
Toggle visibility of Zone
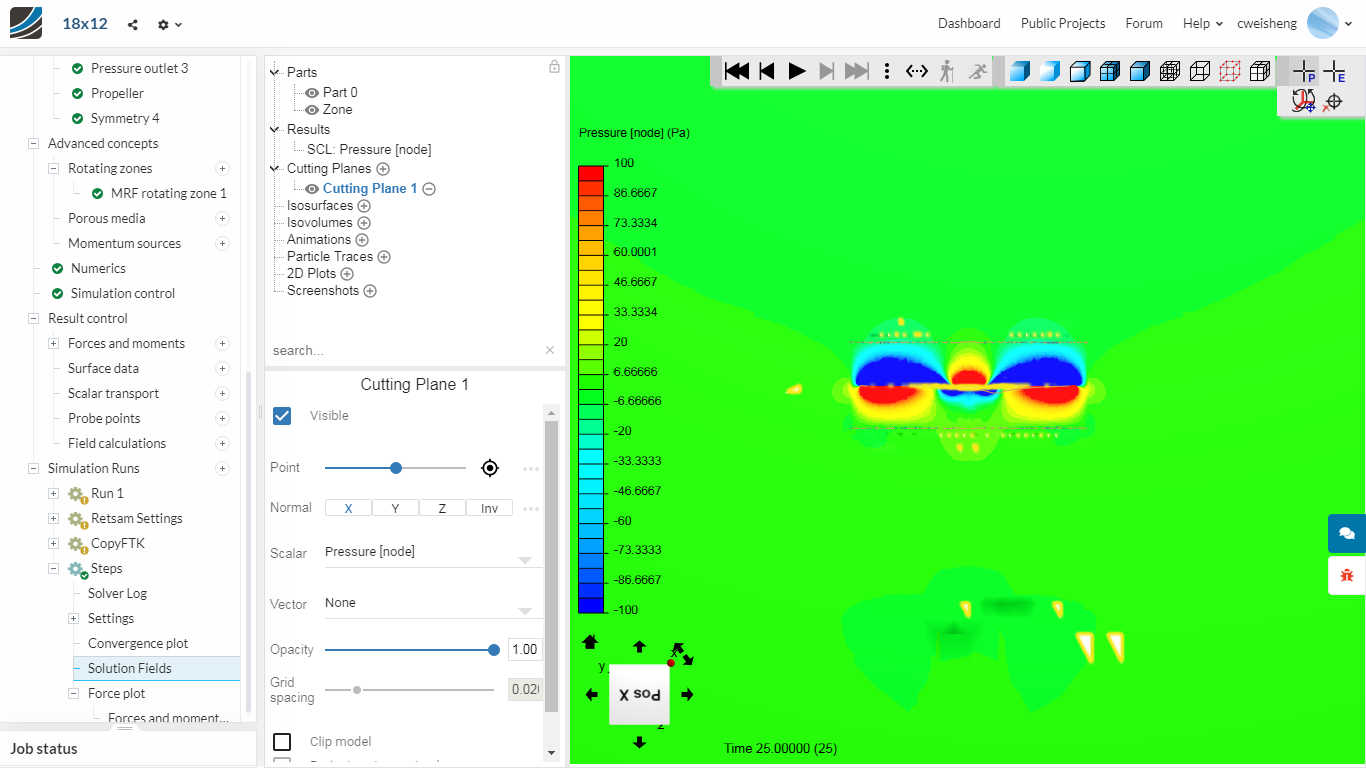point(312,110)
